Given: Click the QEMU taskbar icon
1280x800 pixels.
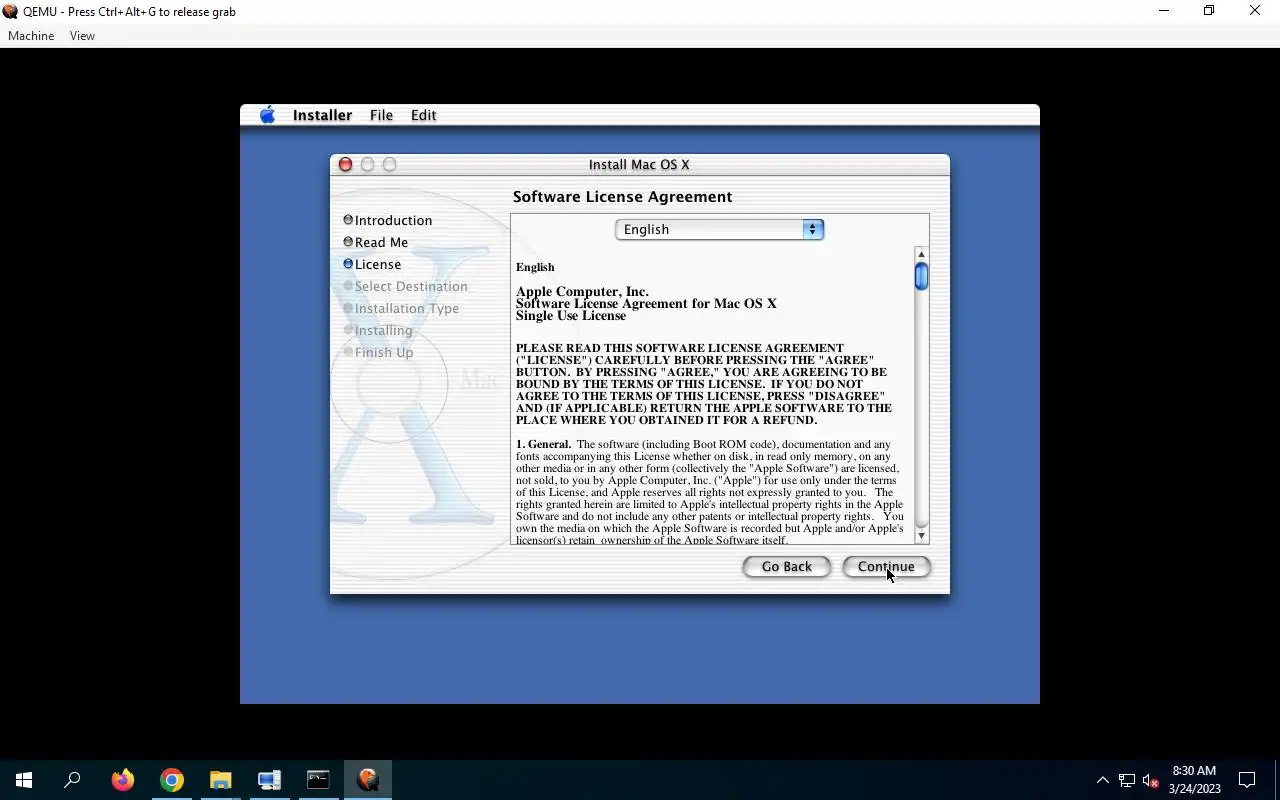Looking at the screenshot, I should 367,780.
